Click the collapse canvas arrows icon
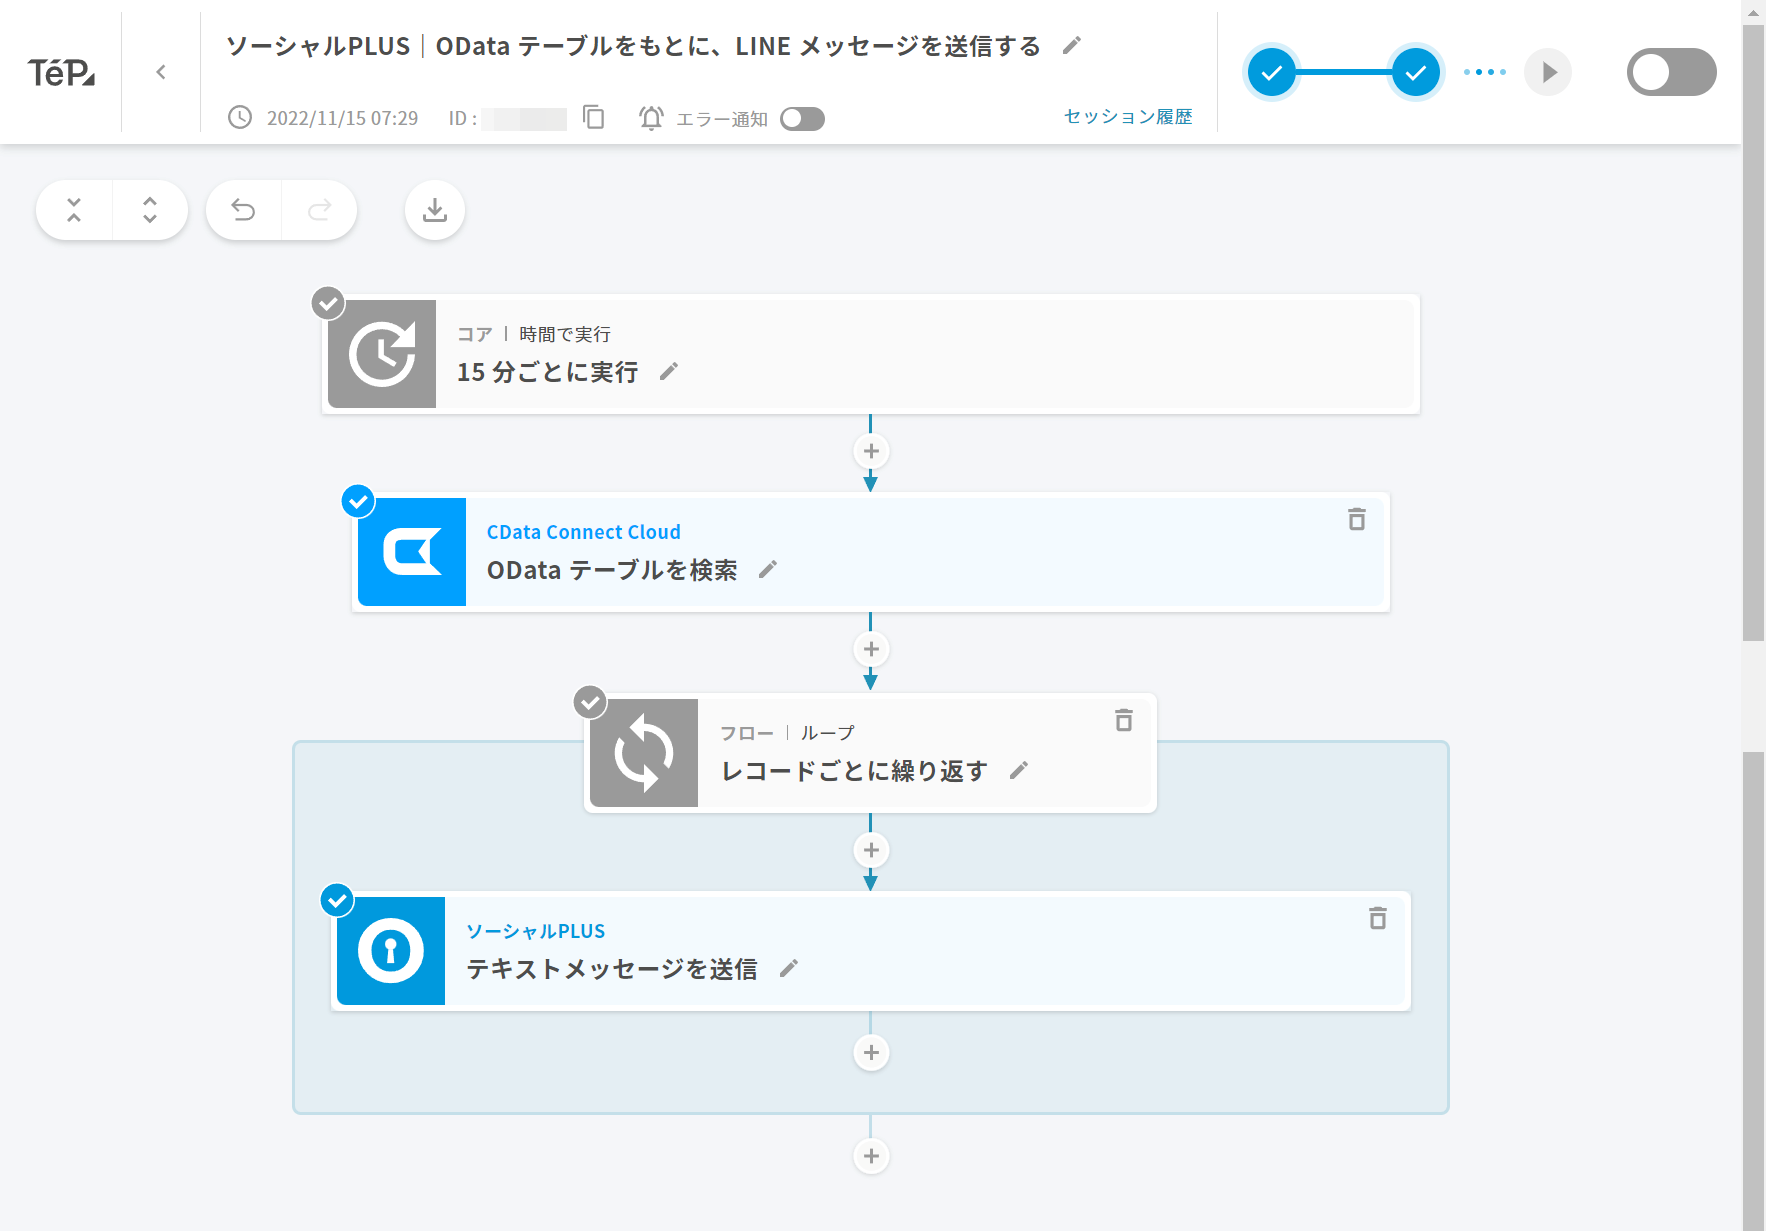 pos(73,210)
